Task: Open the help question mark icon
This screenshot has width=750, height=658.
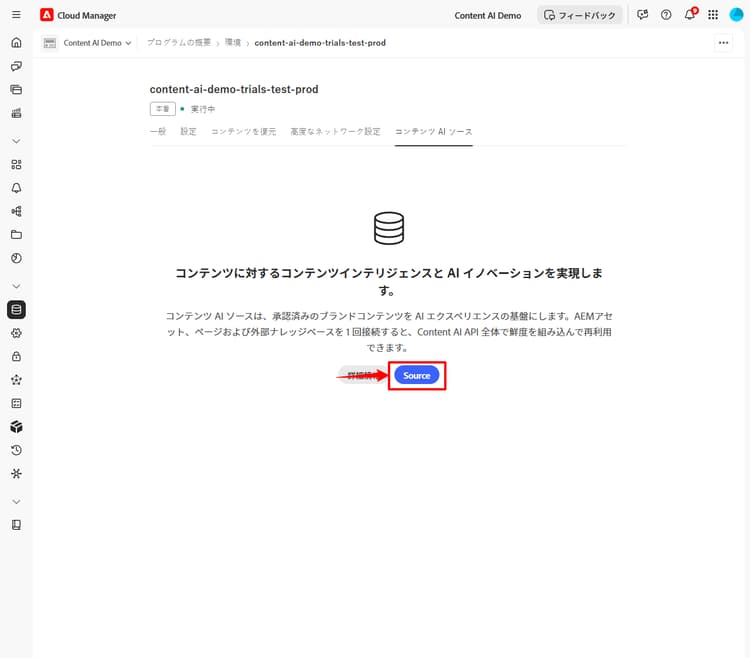Action: click(x=666, y=15)
